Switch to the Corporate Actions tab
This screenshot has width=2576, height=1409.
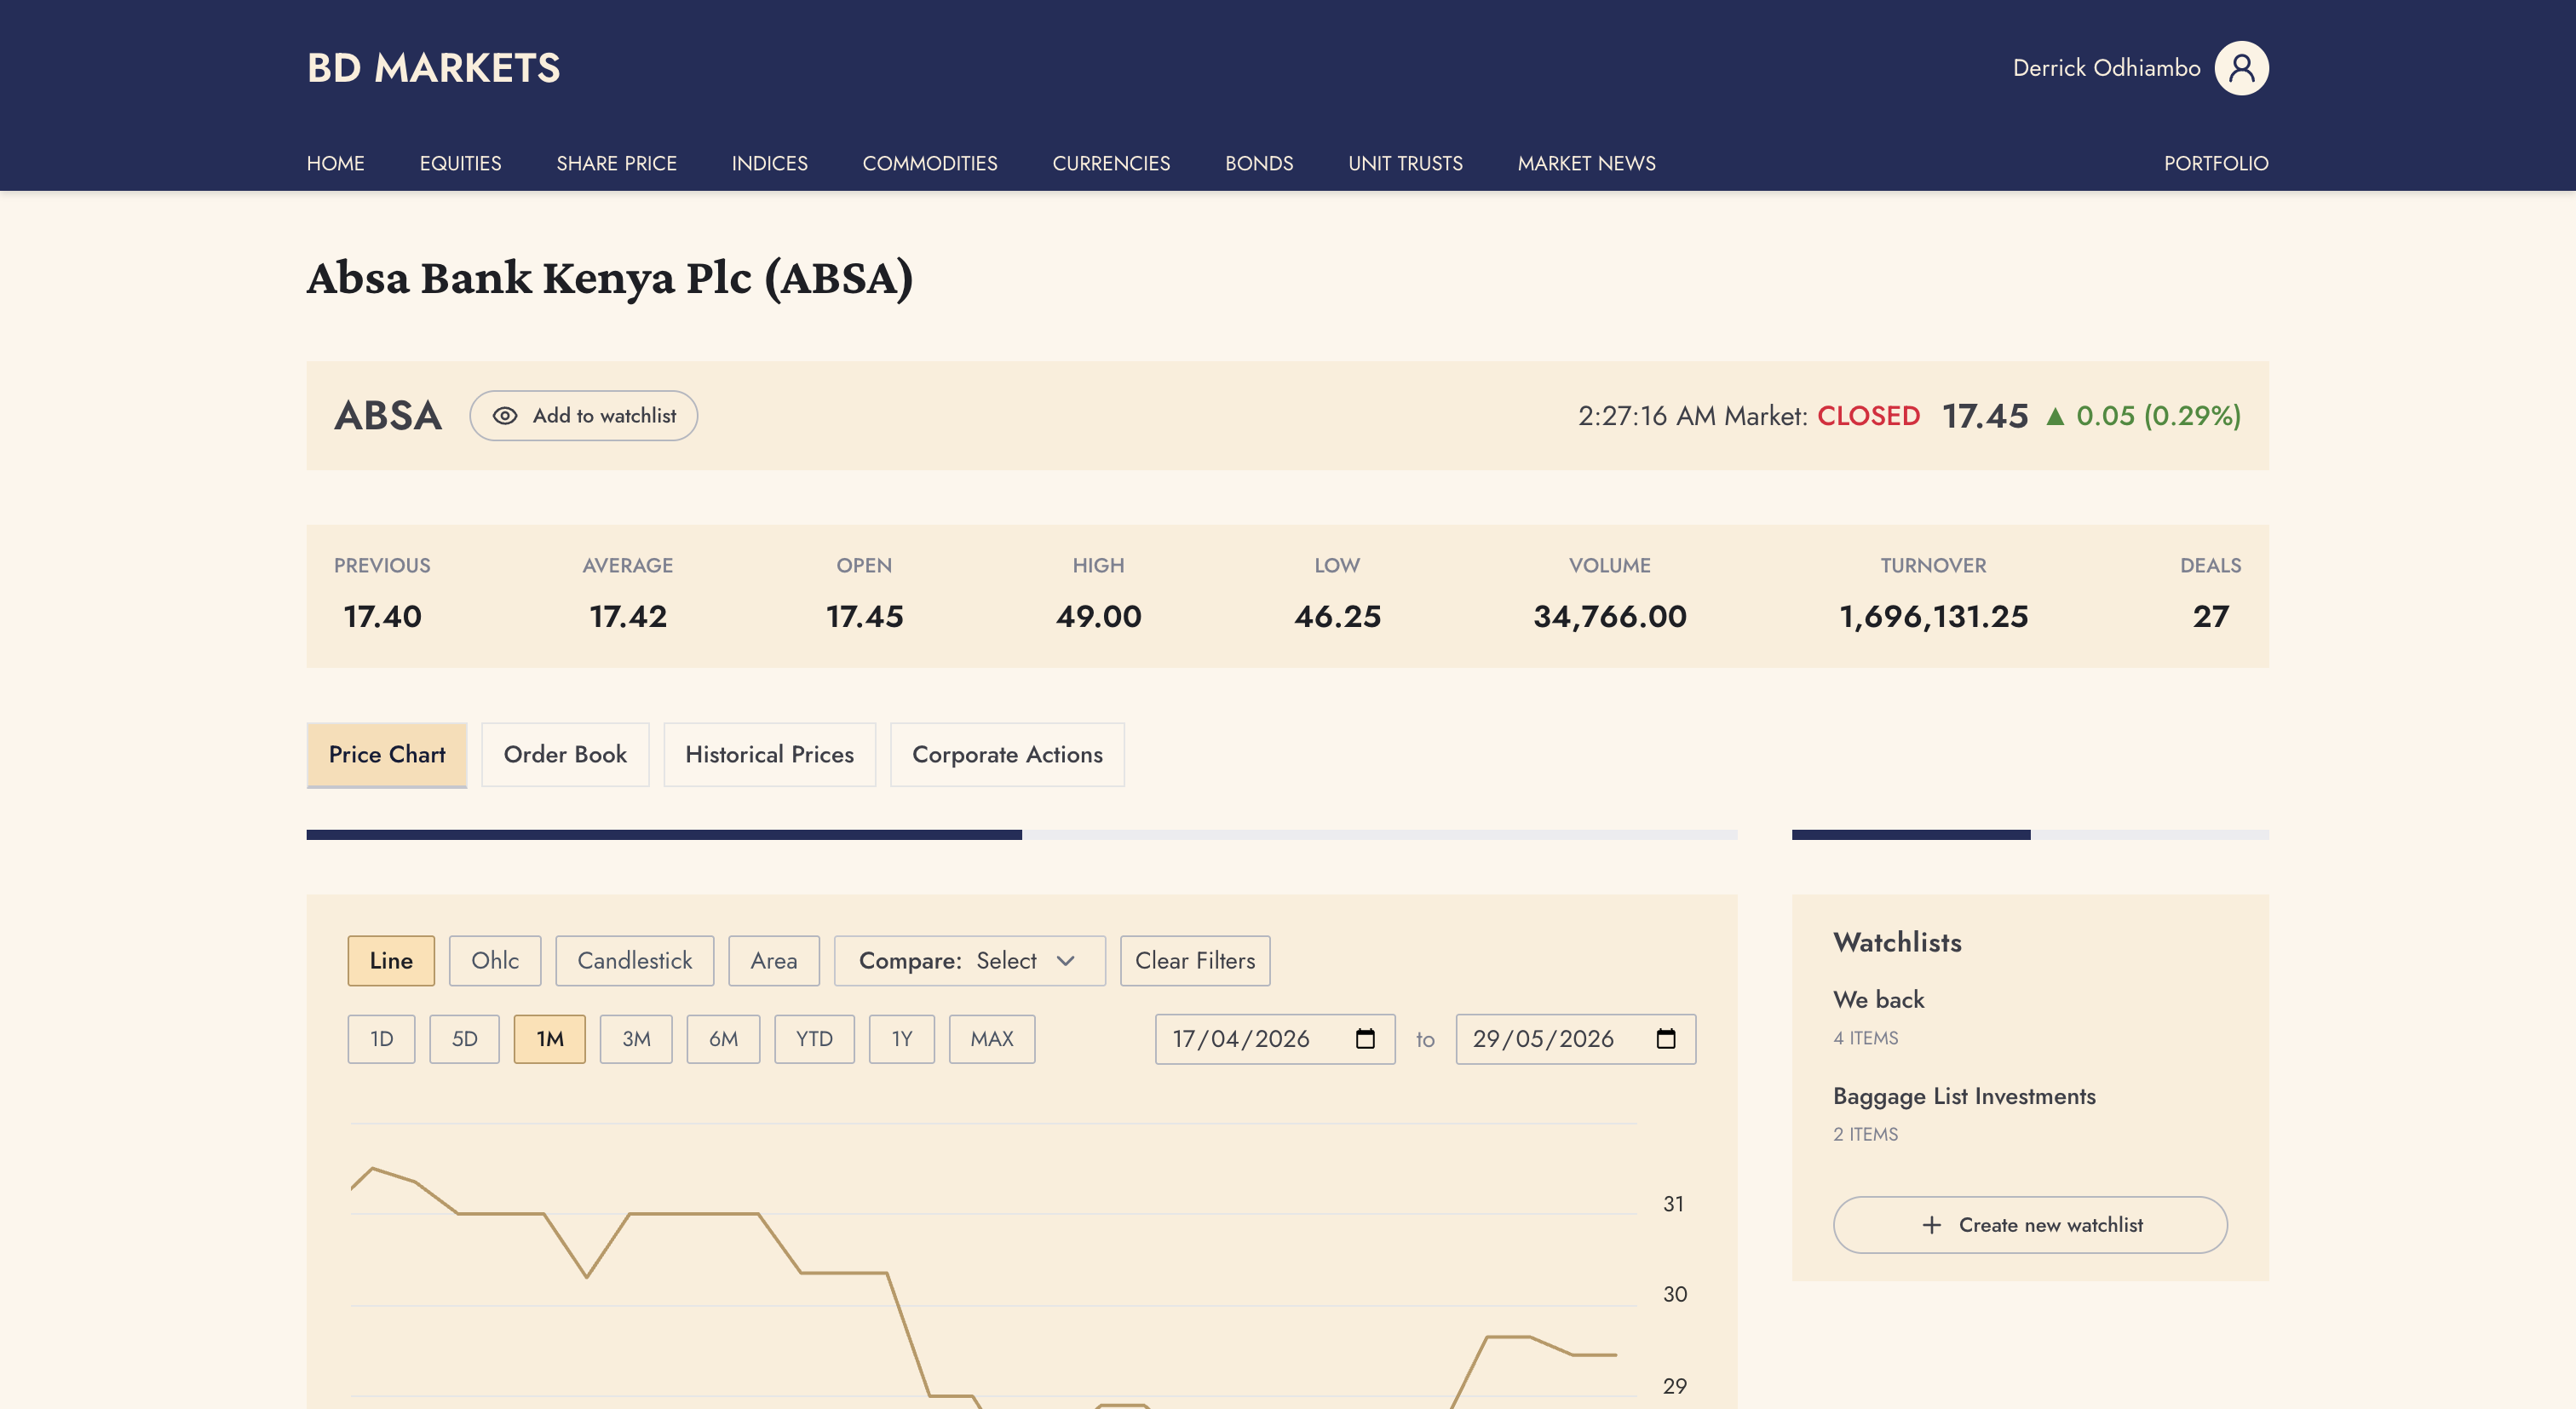(1007, 755)
